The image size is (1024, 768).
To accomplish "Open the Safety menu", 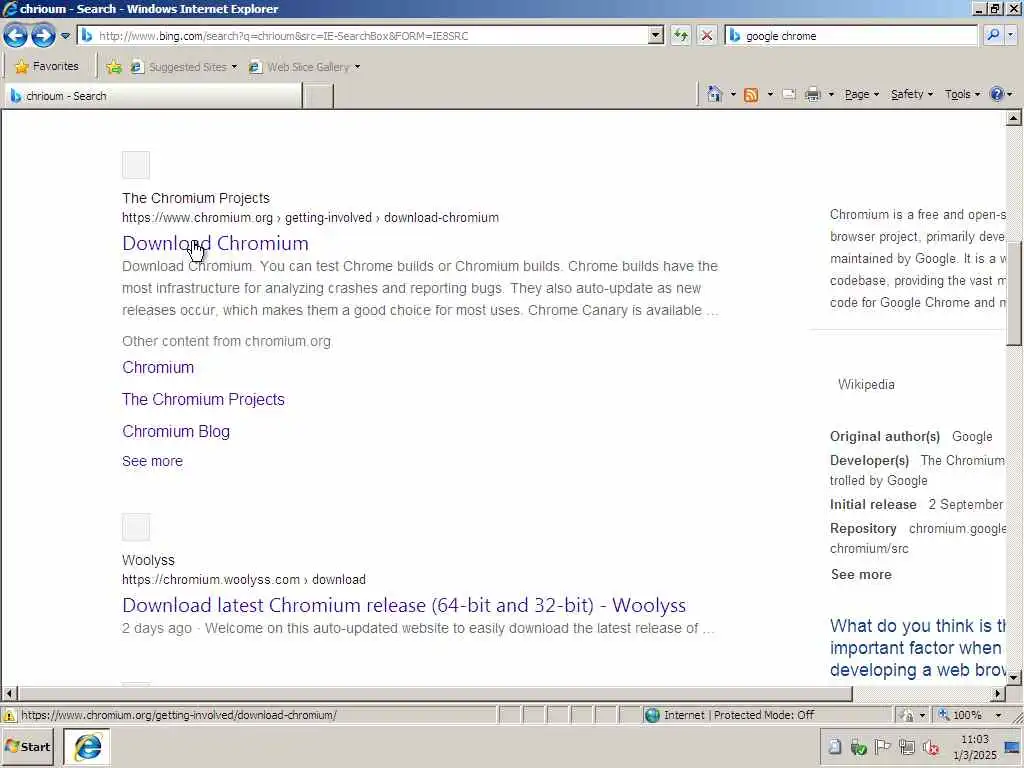I will click(x=912, y=94).
